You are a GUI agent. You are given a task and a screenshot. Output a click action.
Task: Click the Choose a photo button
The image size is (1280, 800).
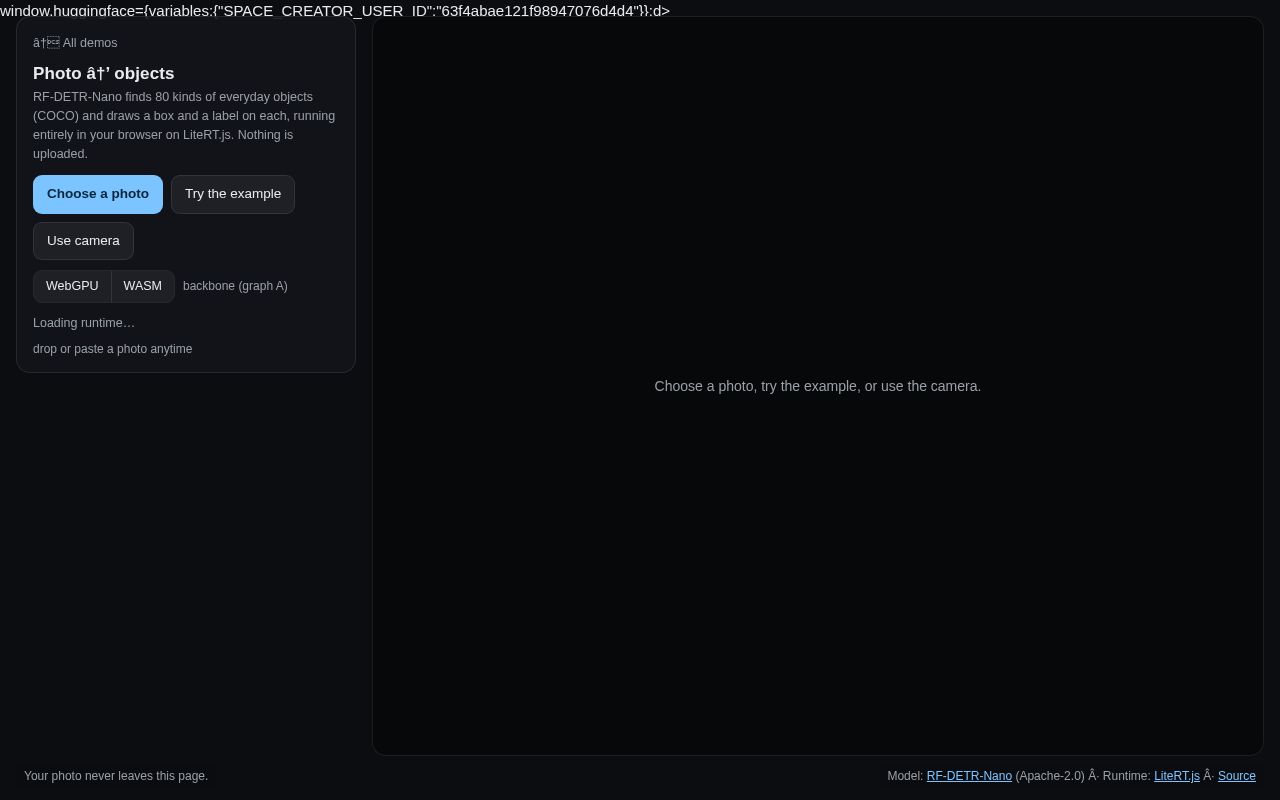(x=98, y=194)
